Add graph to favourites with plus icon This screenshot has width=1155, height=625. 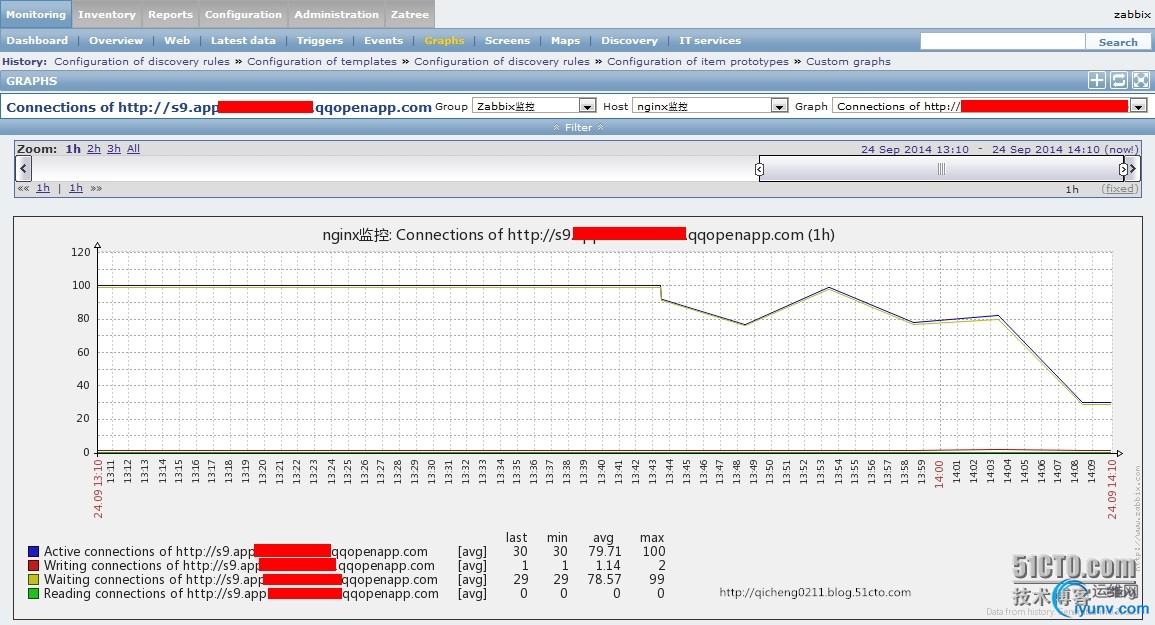tap(1097, 80)
